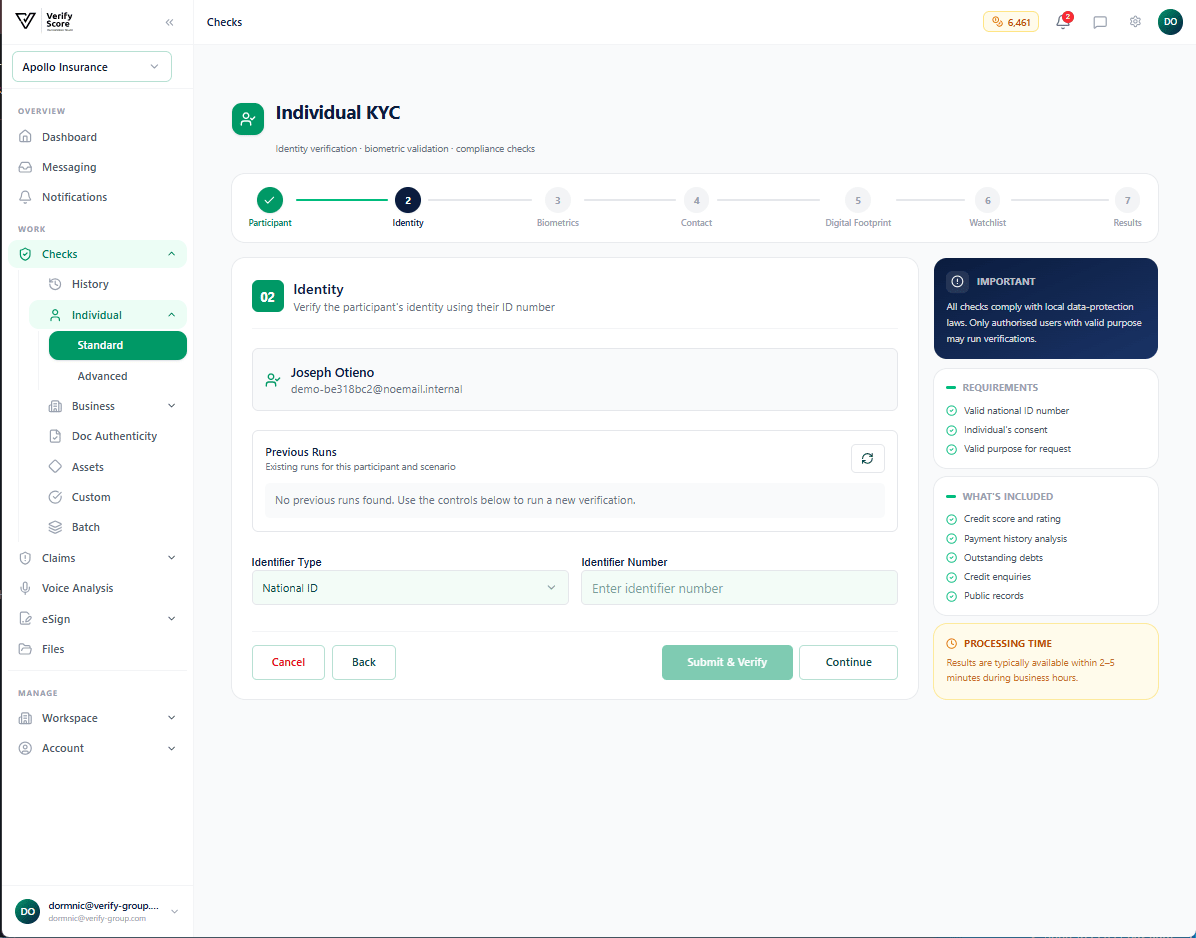Click the Checks breadcrumb title
This screenshot has height=938, width=1196.
[x=224, y=22]
